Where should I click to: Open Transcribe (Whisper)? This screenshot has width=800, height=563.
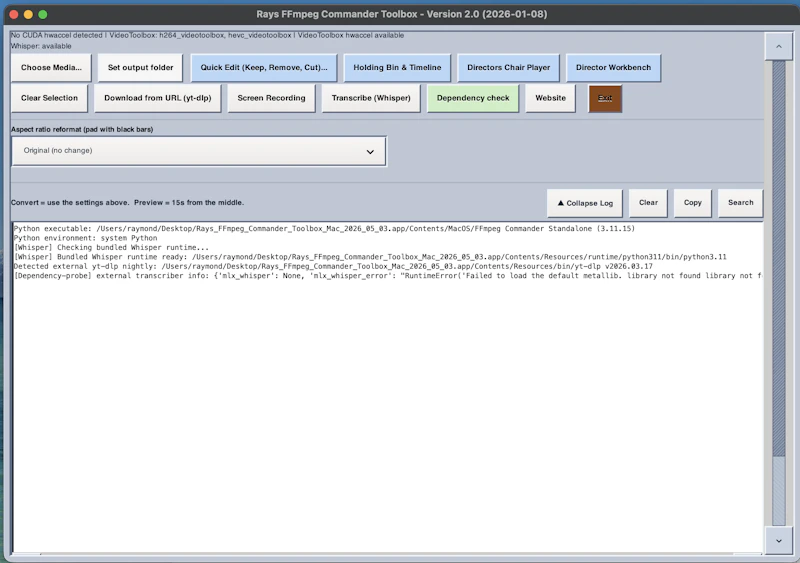[x=371, y=98]
